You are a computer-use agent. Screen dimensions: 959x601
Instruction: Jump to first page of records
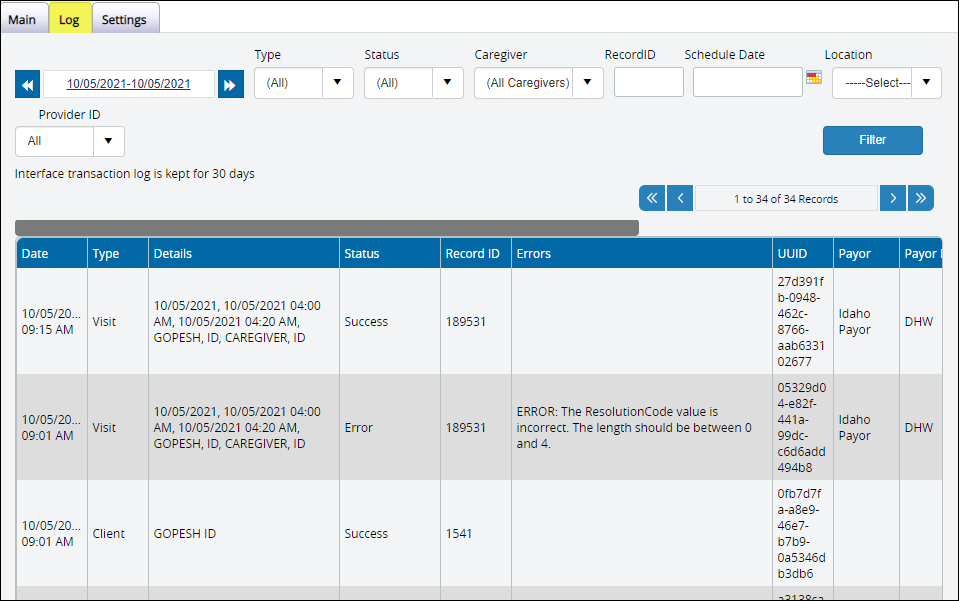tap(652, 198)
